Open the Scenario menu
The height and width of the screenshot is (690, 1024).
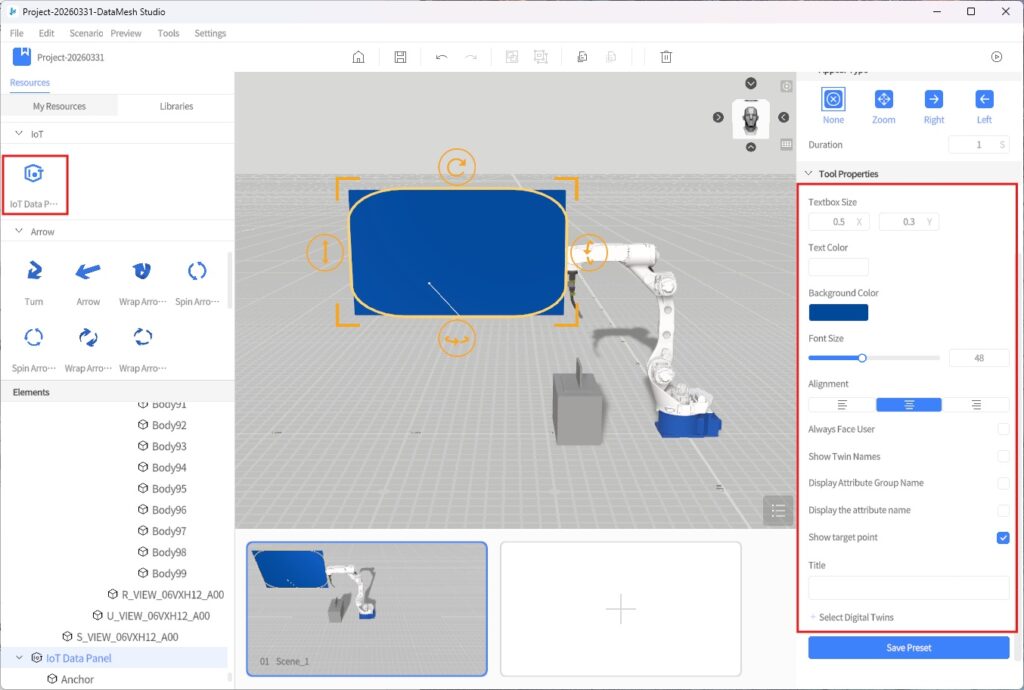click(86, 33)
